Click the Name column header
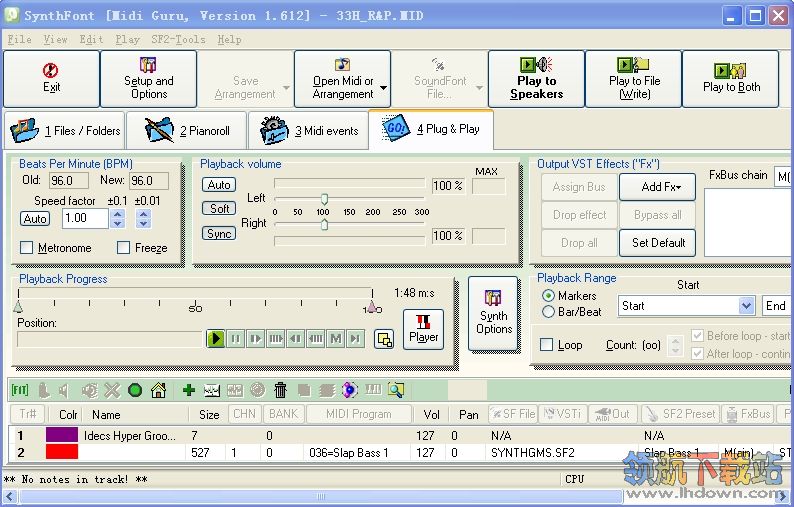This screenshot has height=507, width=794. pos(136,414)
